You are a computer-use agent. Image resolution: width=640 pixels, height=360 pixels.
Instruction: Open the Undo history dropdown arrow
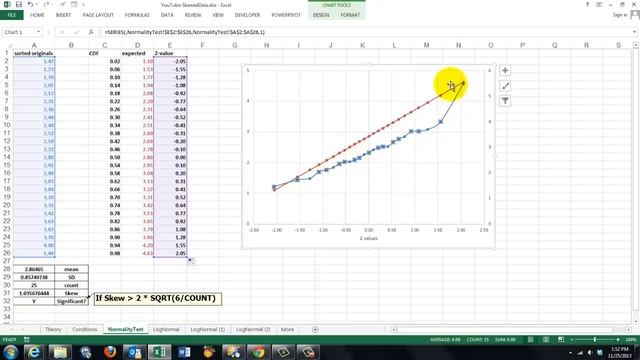tap(36, 4)
